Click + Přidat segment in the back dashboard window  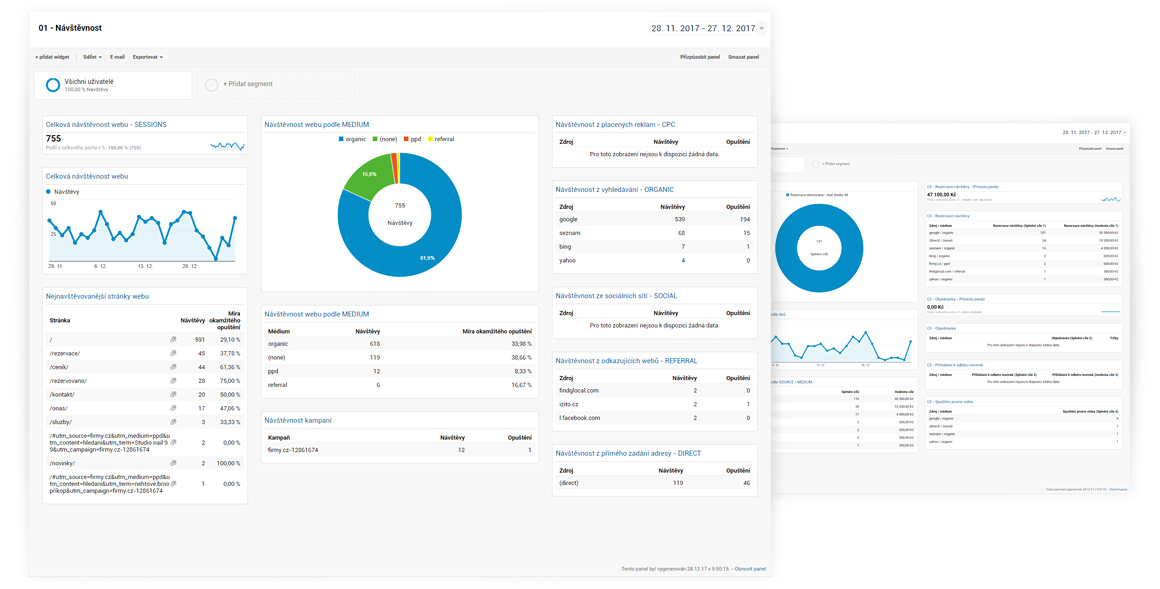(x=836, y=164)
